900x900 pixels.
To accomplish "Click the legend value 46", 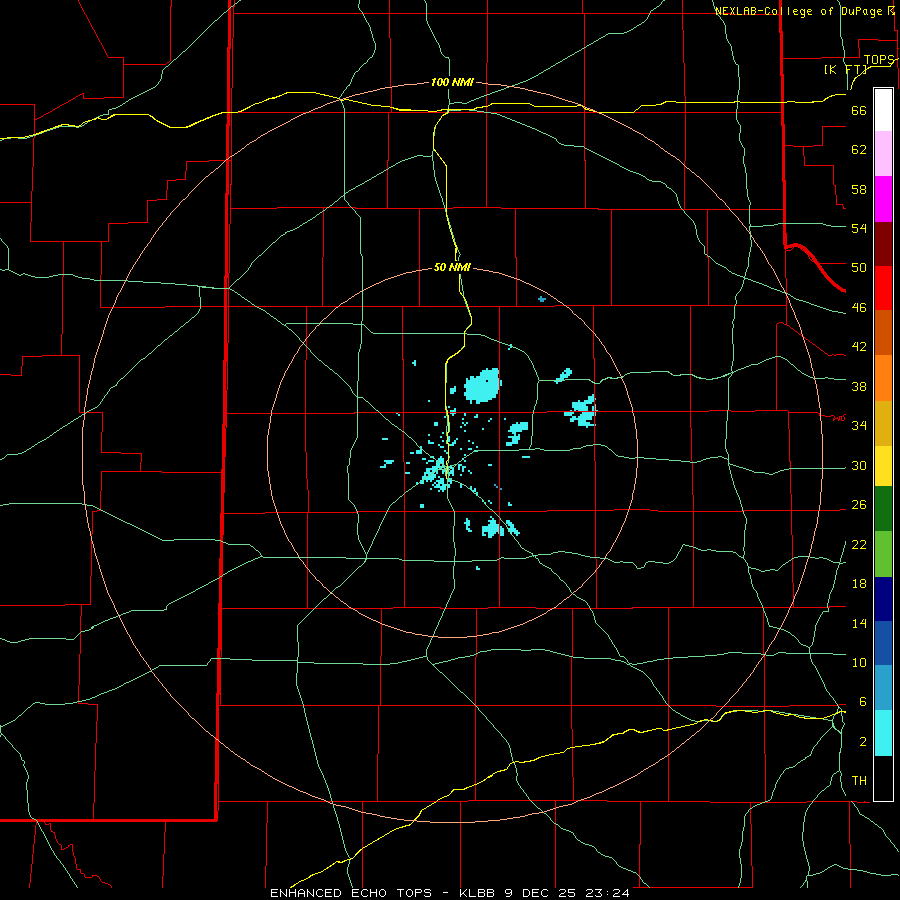I will (x=859, y=308).
